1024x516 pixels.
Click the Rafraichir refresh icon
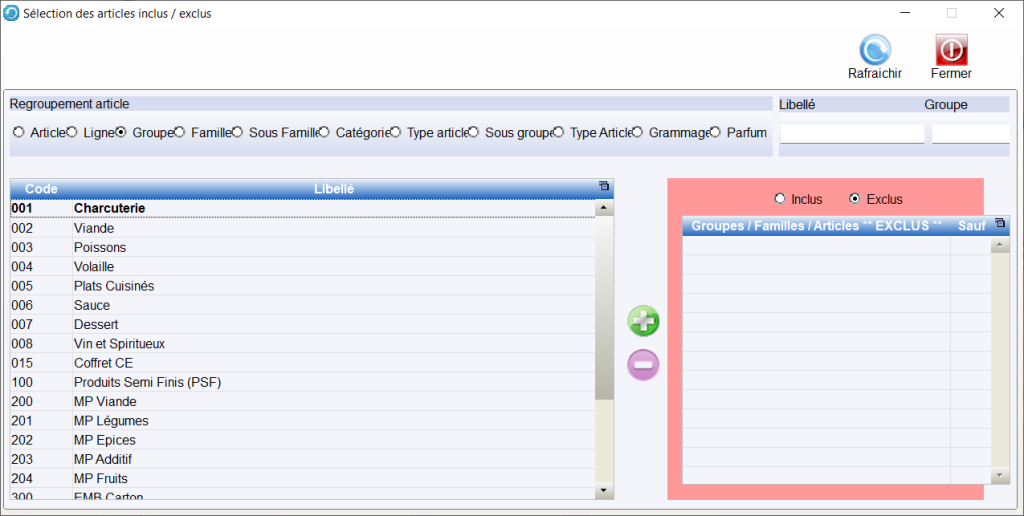point(875,50)
